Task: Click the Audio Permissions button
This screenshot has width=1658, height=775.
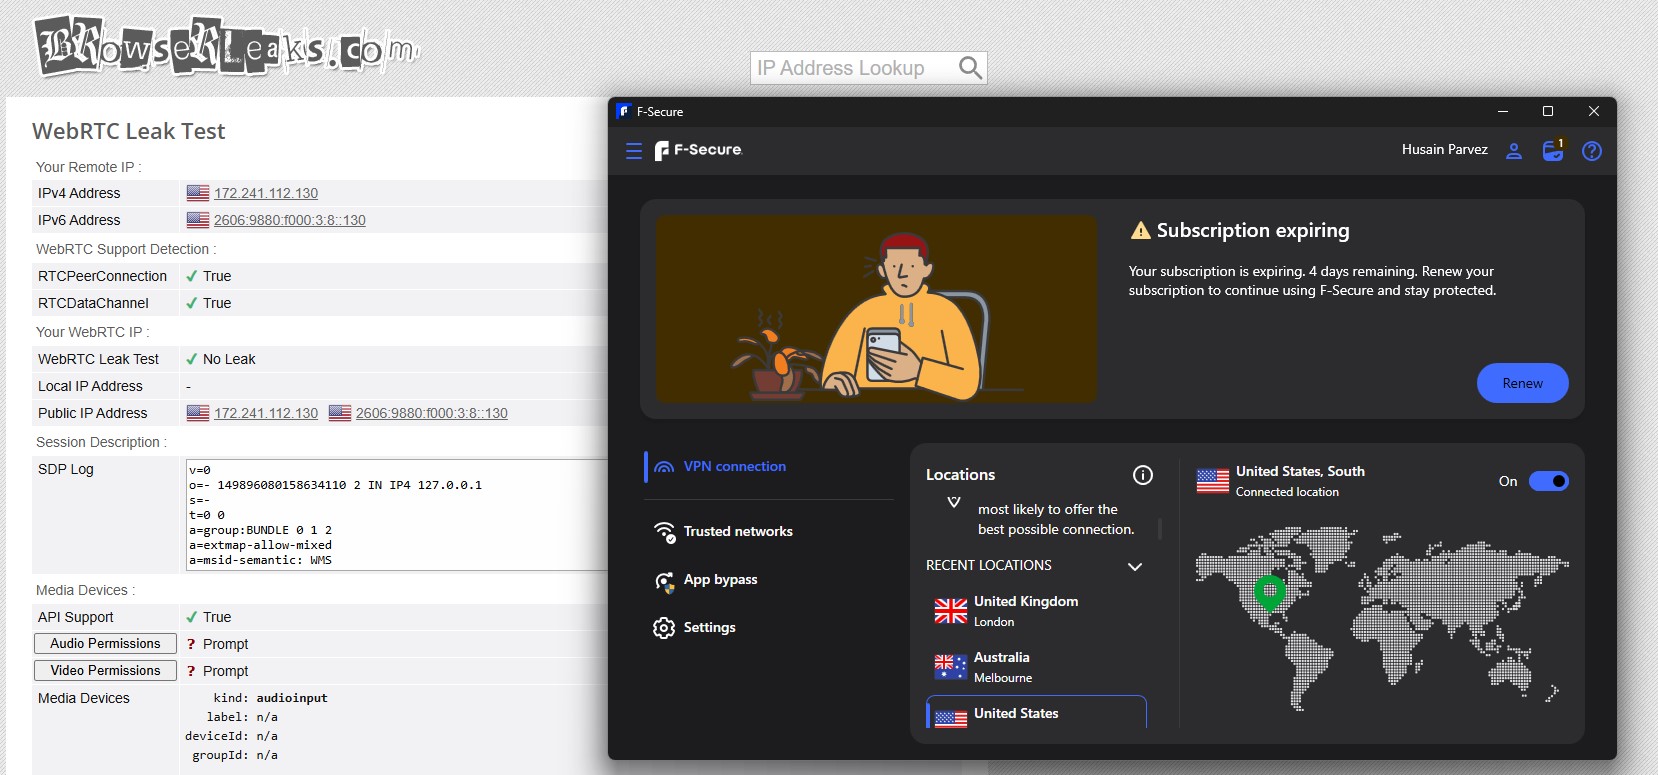Action: [x=105, y=644]
